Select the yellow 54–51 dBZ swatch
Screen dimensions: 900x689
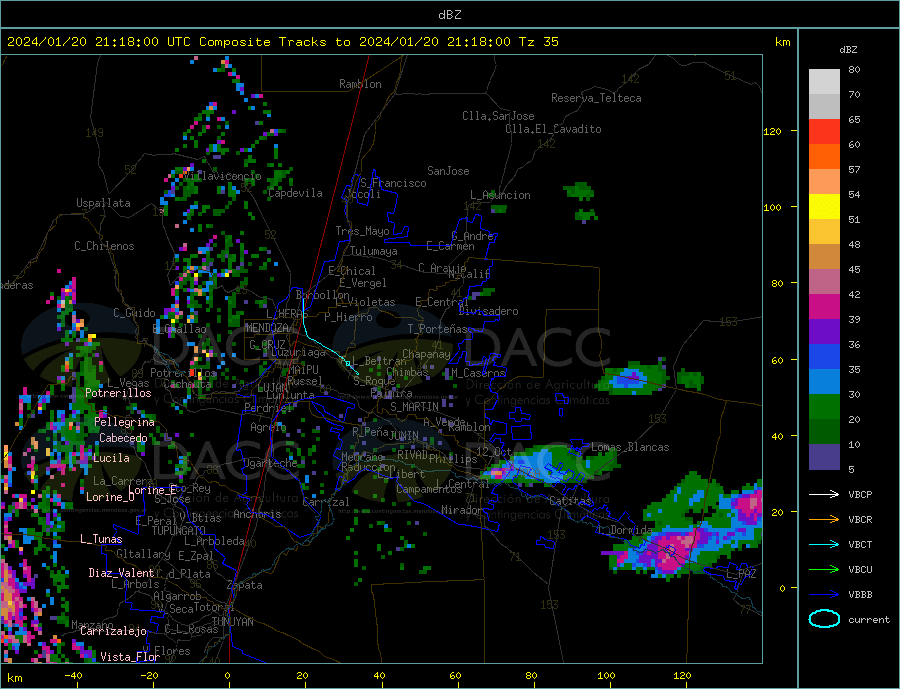[x=824, y=207]
